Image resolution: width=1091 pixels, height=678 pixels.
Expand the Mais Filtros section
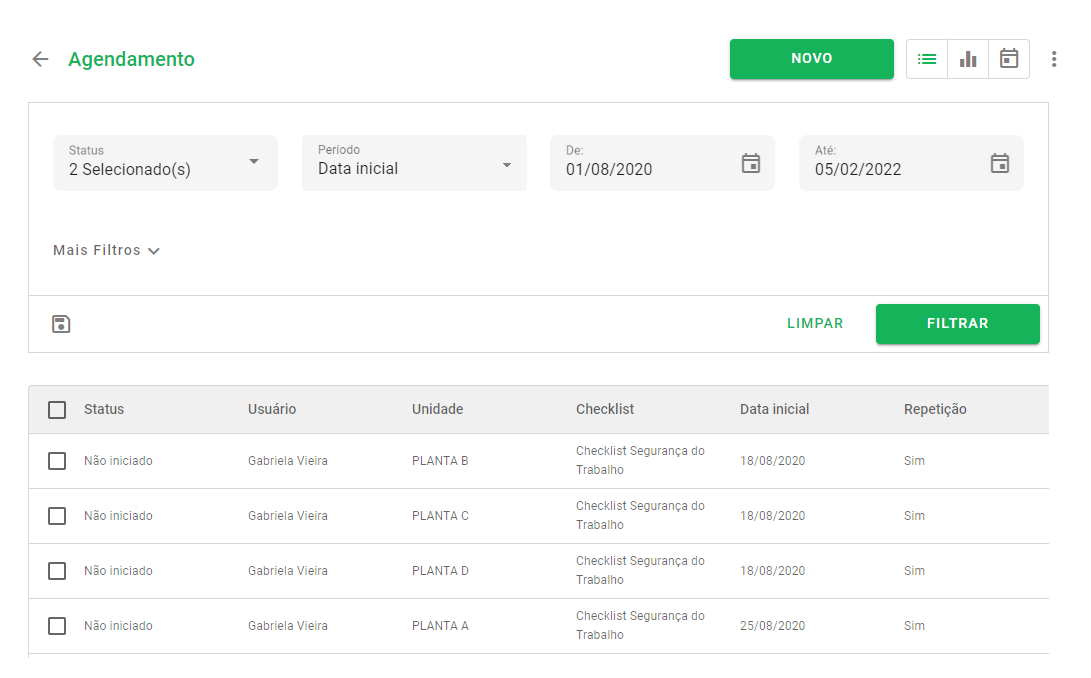click(106, 251)
